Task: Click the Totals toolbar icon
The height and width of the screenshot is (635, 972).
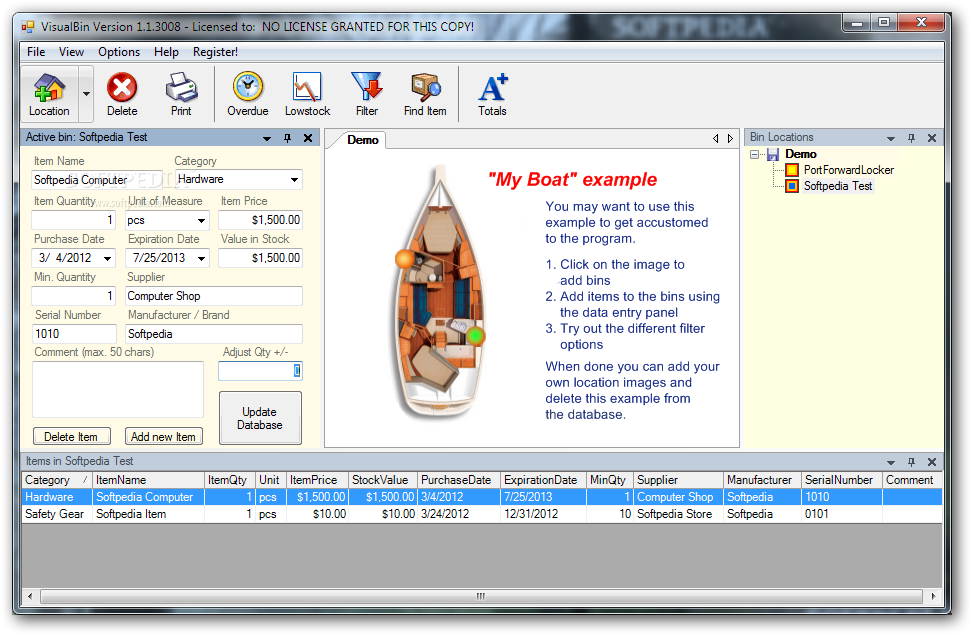Action: (x=492, y=94)
